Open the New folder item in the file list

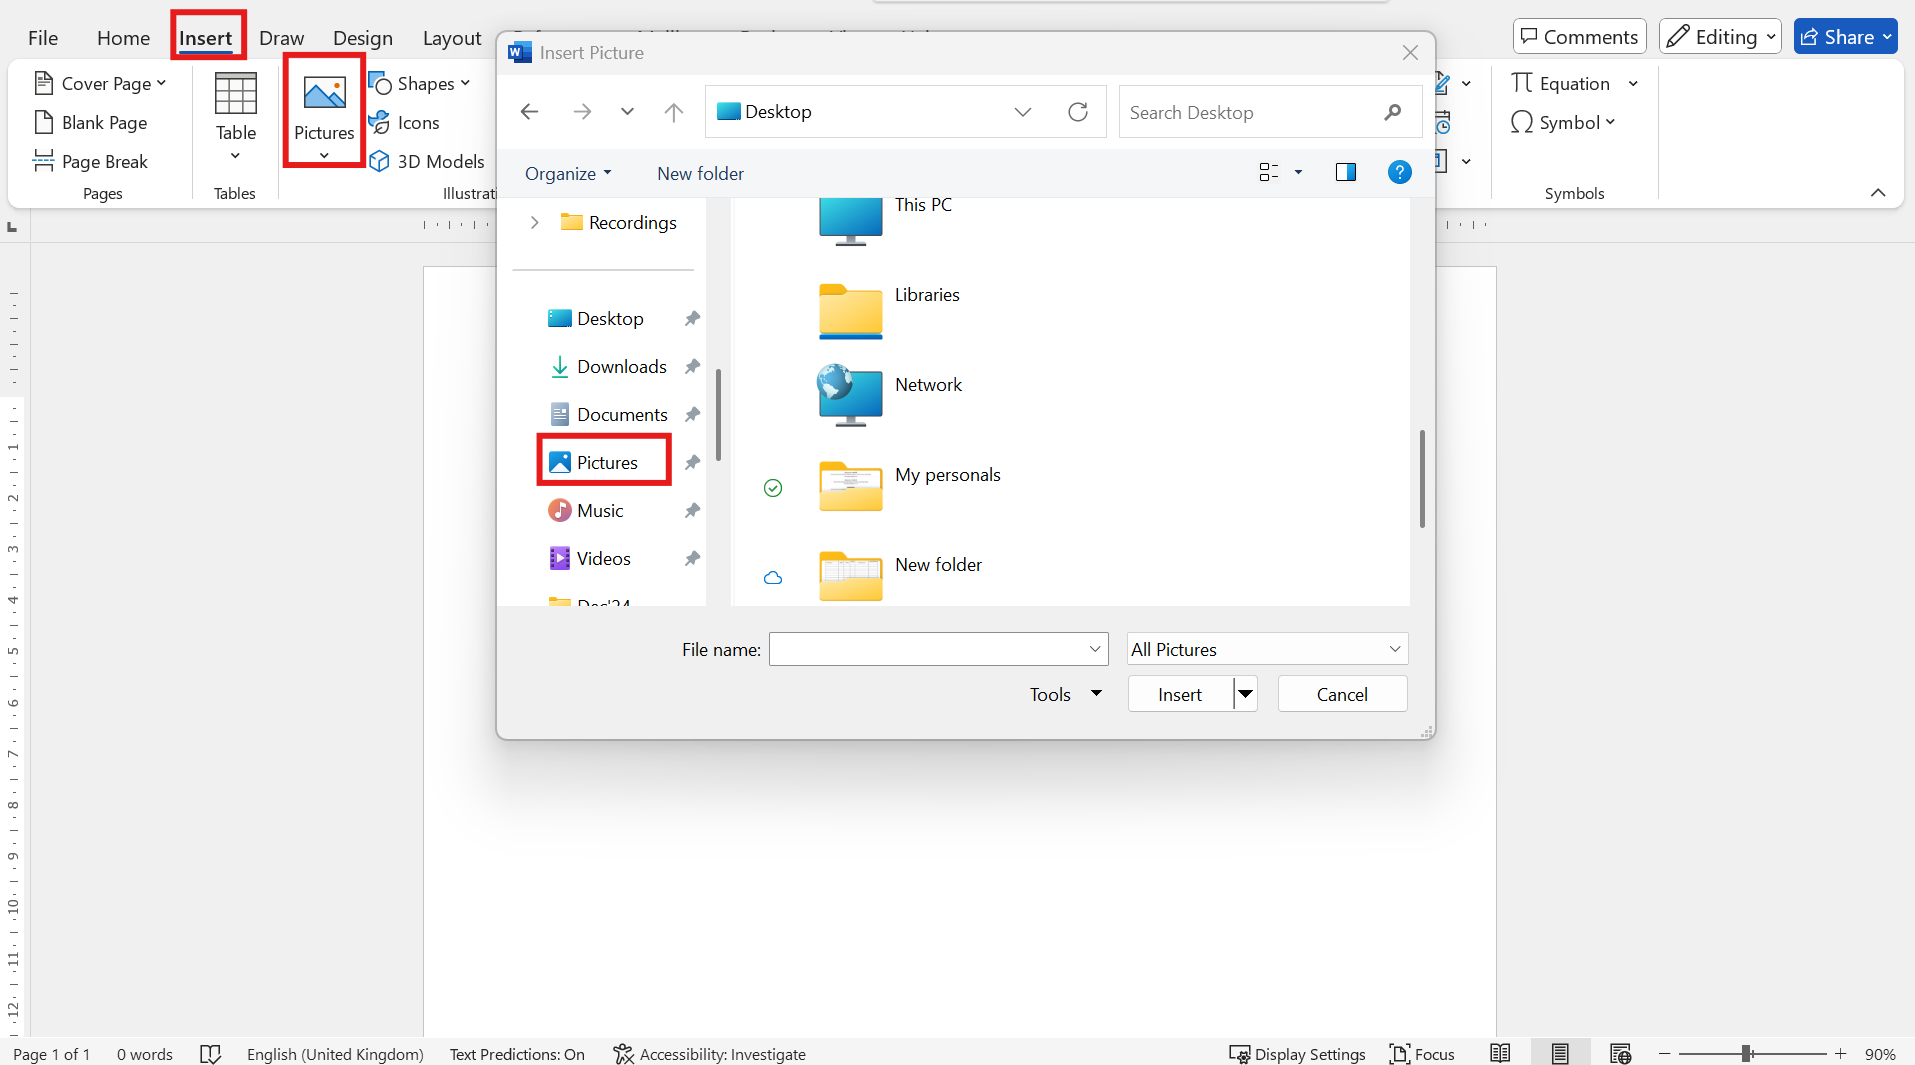[x=900, y=576]
